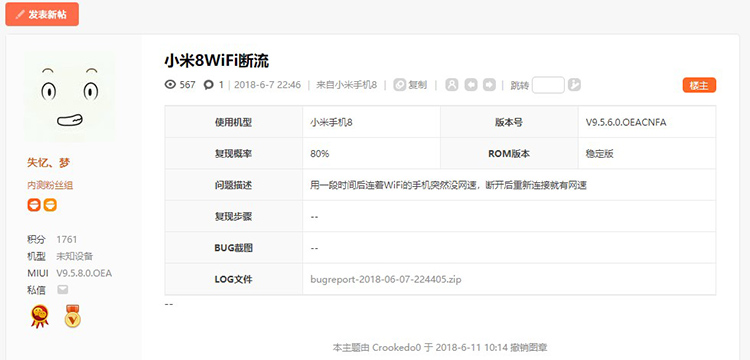
Task: Click the comment bubble icon
Action: pyautogui.click(x=209, y=85)
